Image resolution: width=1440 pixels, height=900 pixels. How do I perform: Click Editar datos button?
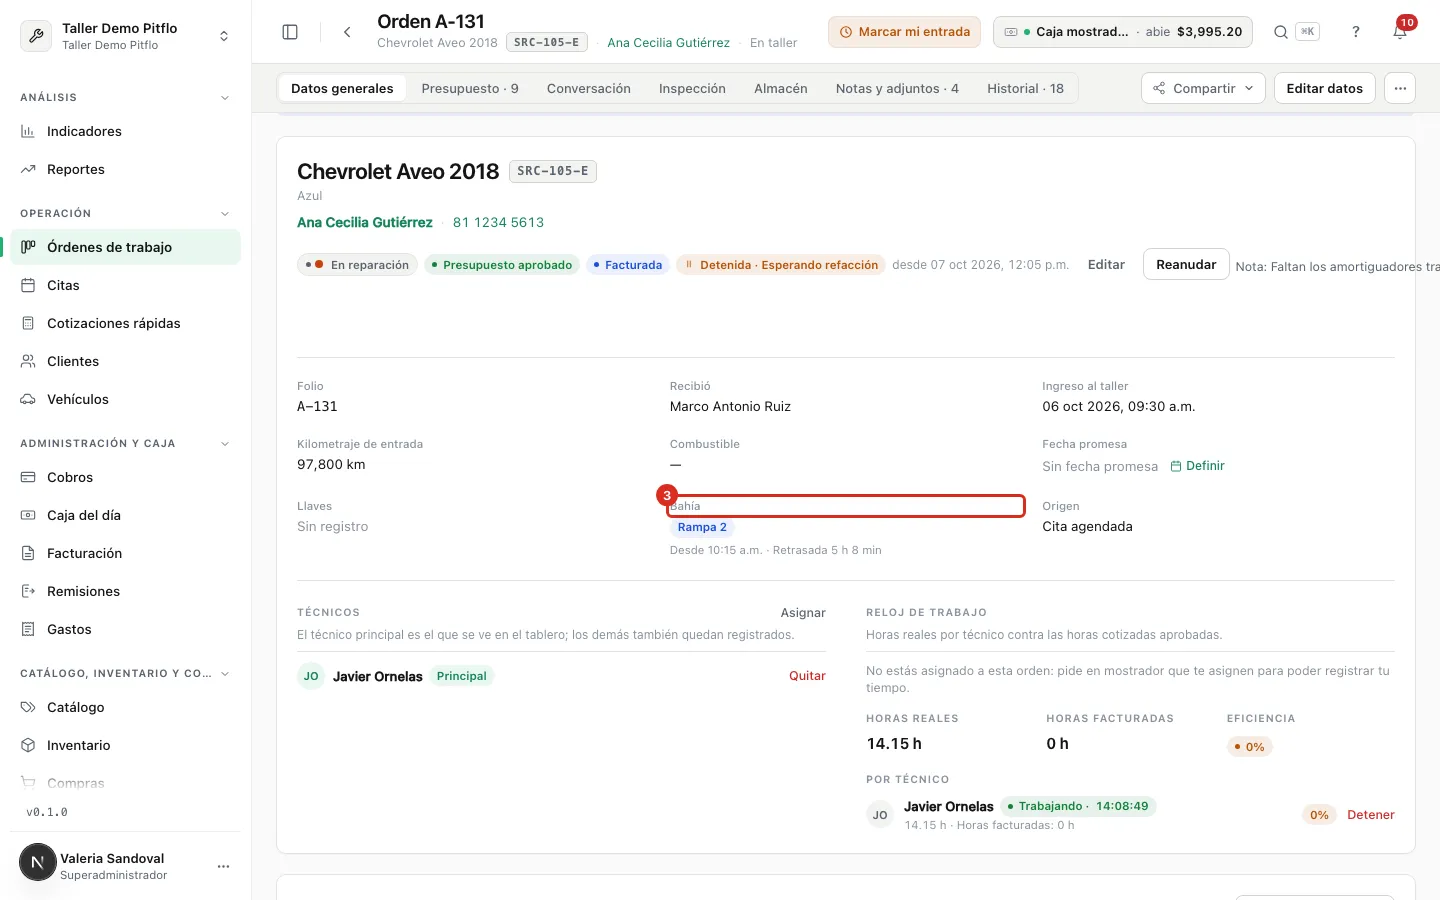point(1324,88)
